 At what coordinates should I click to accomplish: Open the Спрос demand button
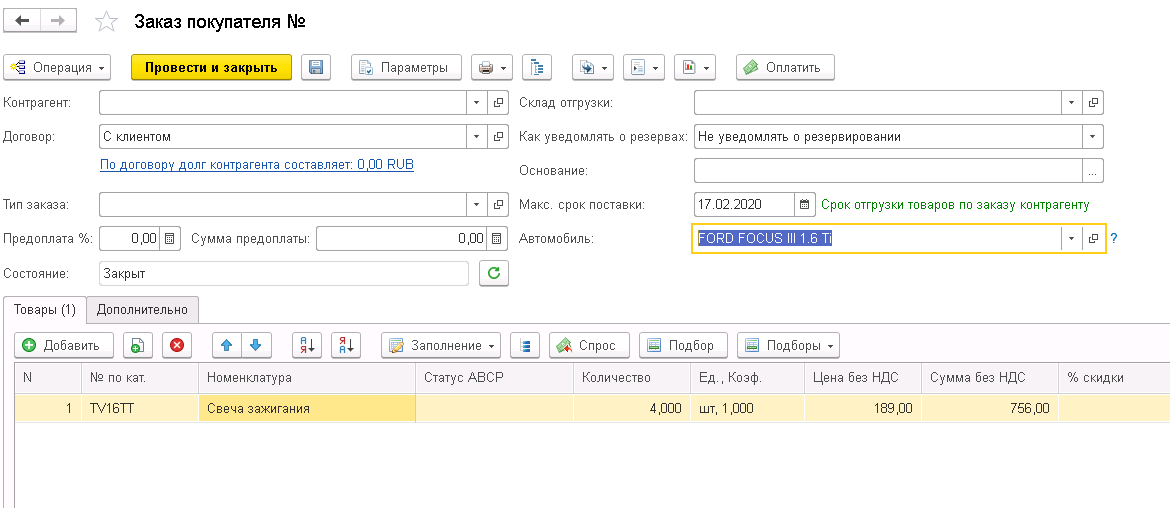[x=589, y=345]
